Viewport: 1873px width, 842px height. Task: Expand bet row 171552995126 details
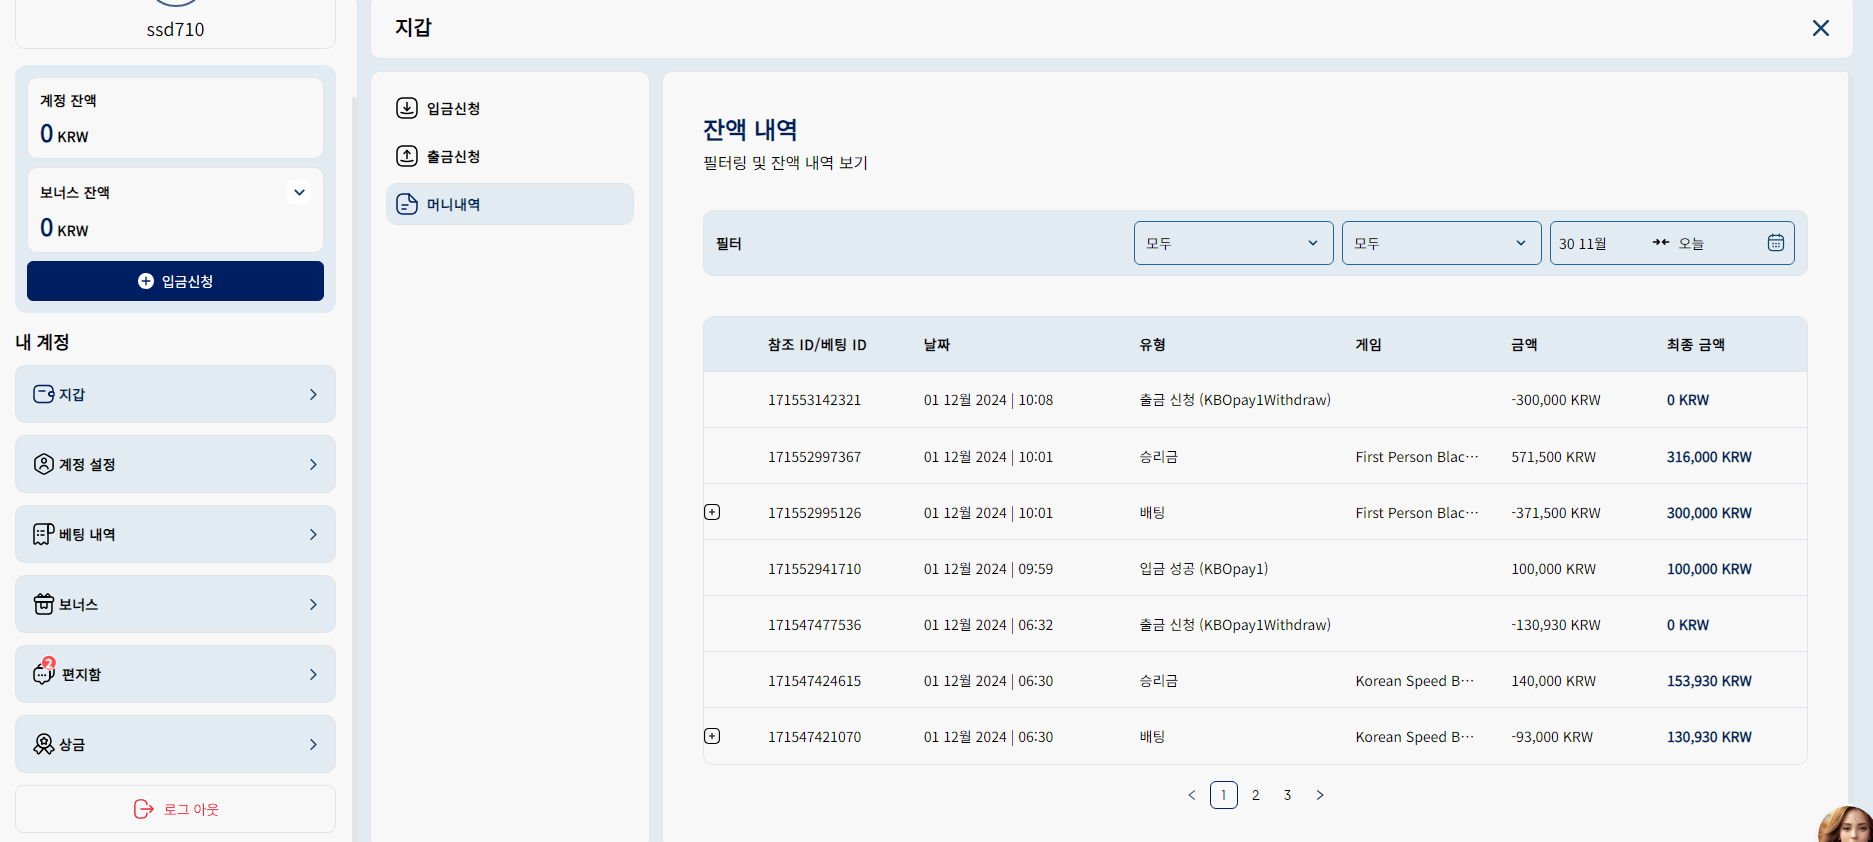pos(712,512)
